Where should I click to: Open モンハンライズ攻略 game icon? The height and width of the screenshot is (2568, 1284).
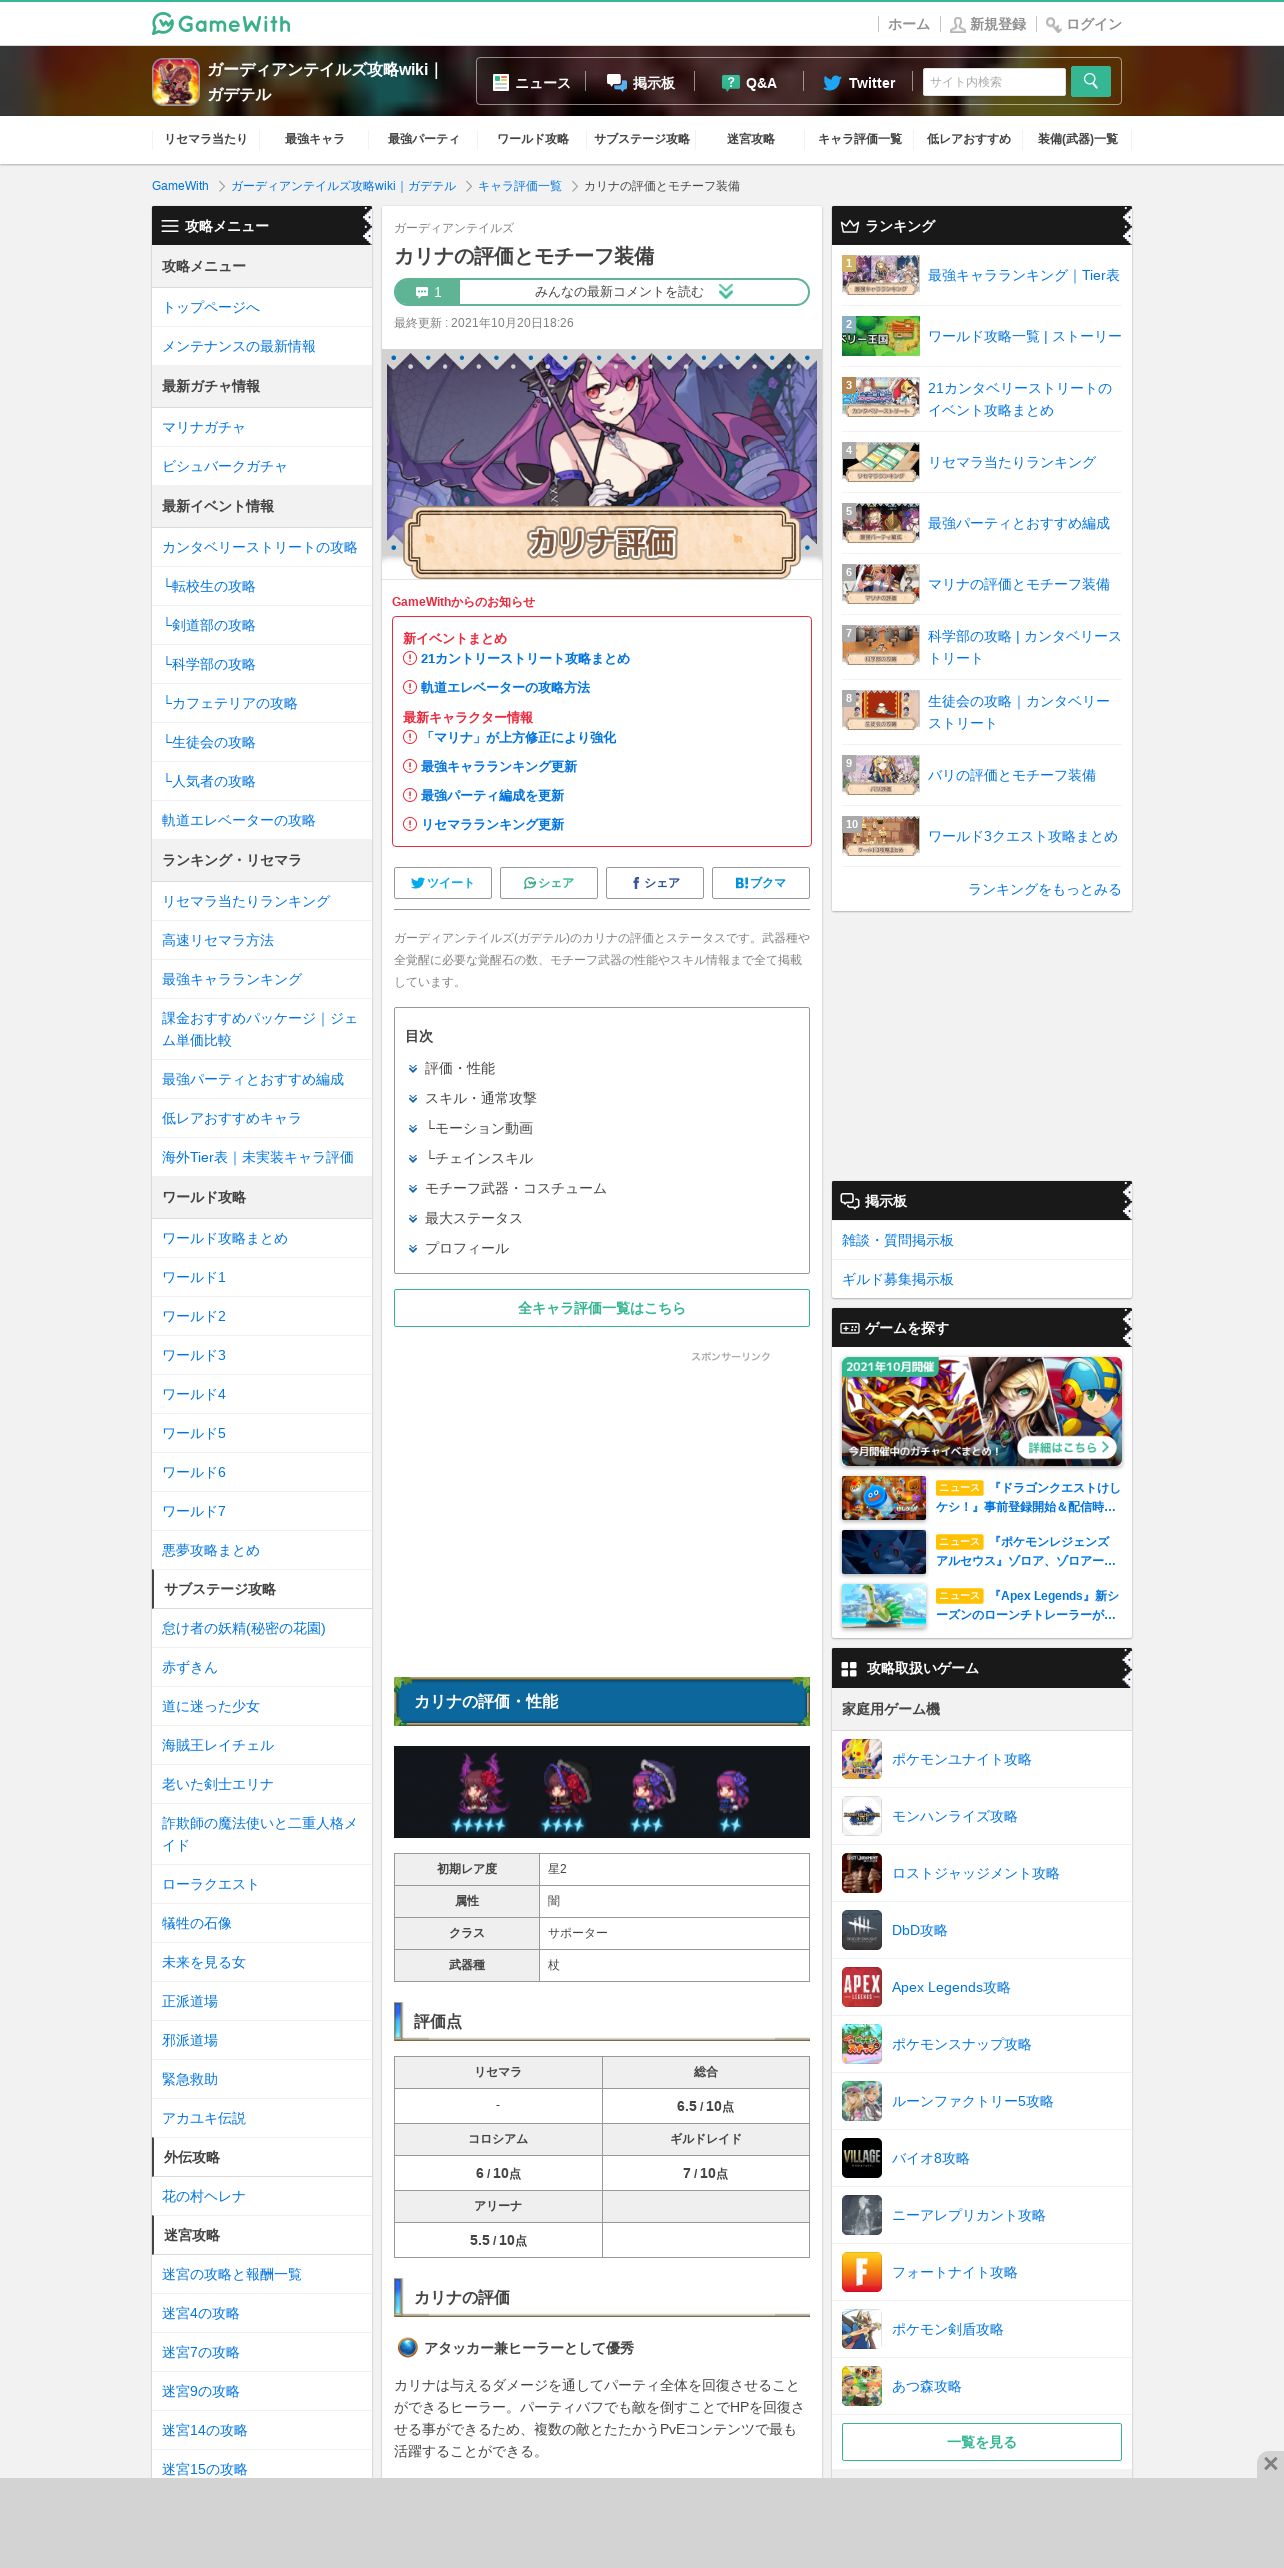click(862, 1816)
